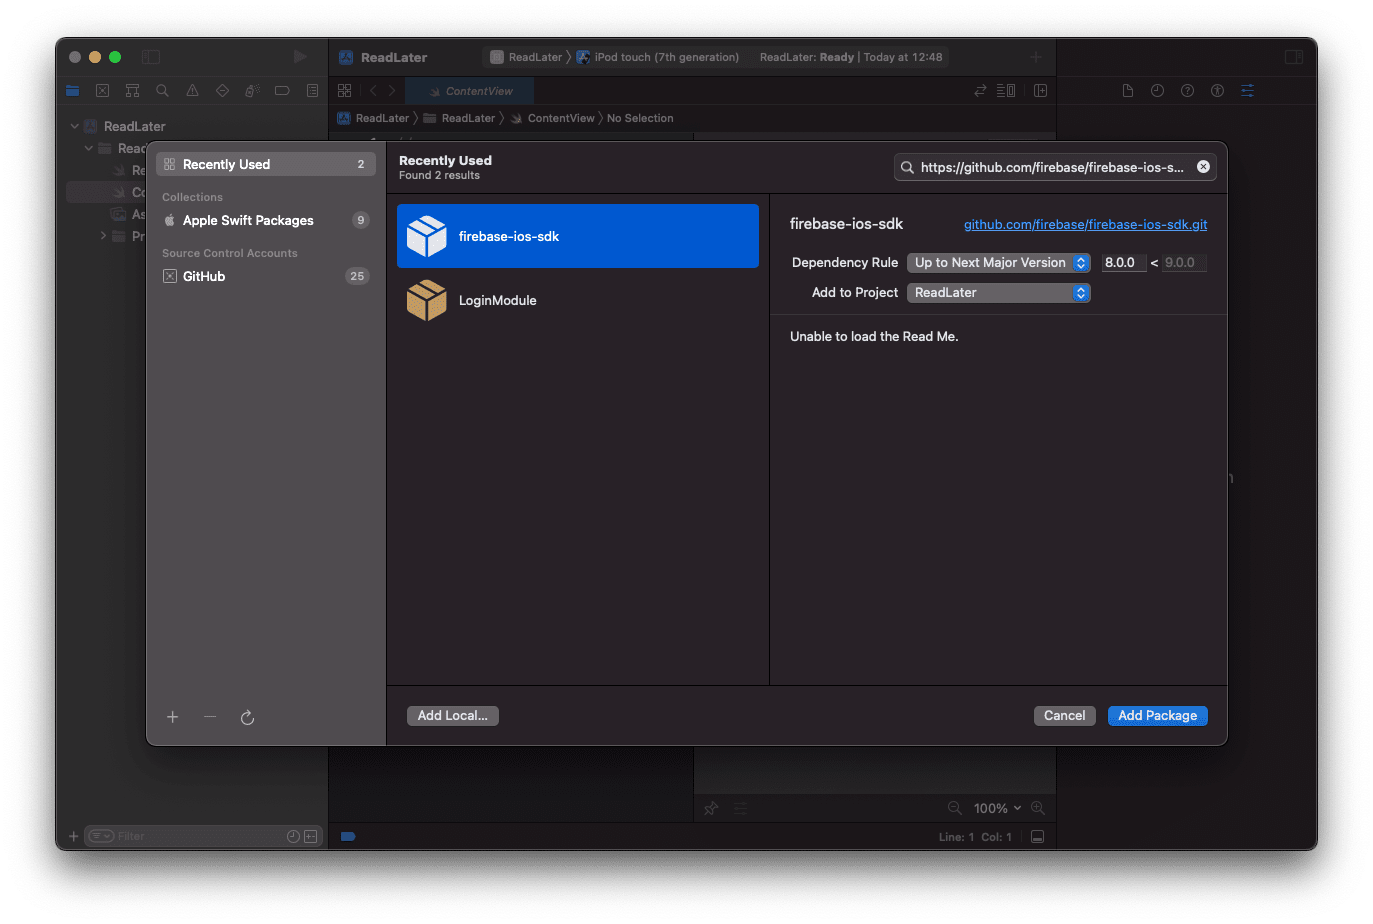Click the ReadLater scheme selector
Image resolution: width=1373 pixels, height=924 pixels.
tap(526, 57)
